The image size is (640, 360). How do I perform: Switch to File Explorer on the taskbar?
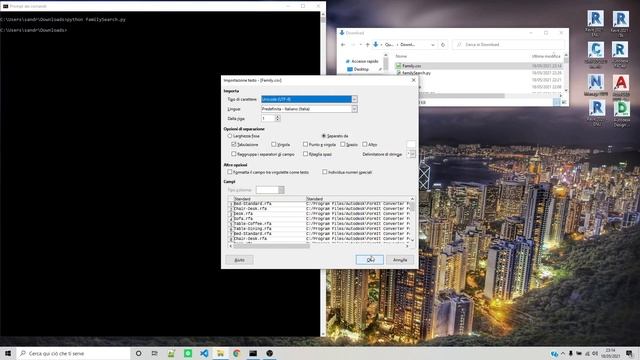pyautogui.click(x=220, y=353)
